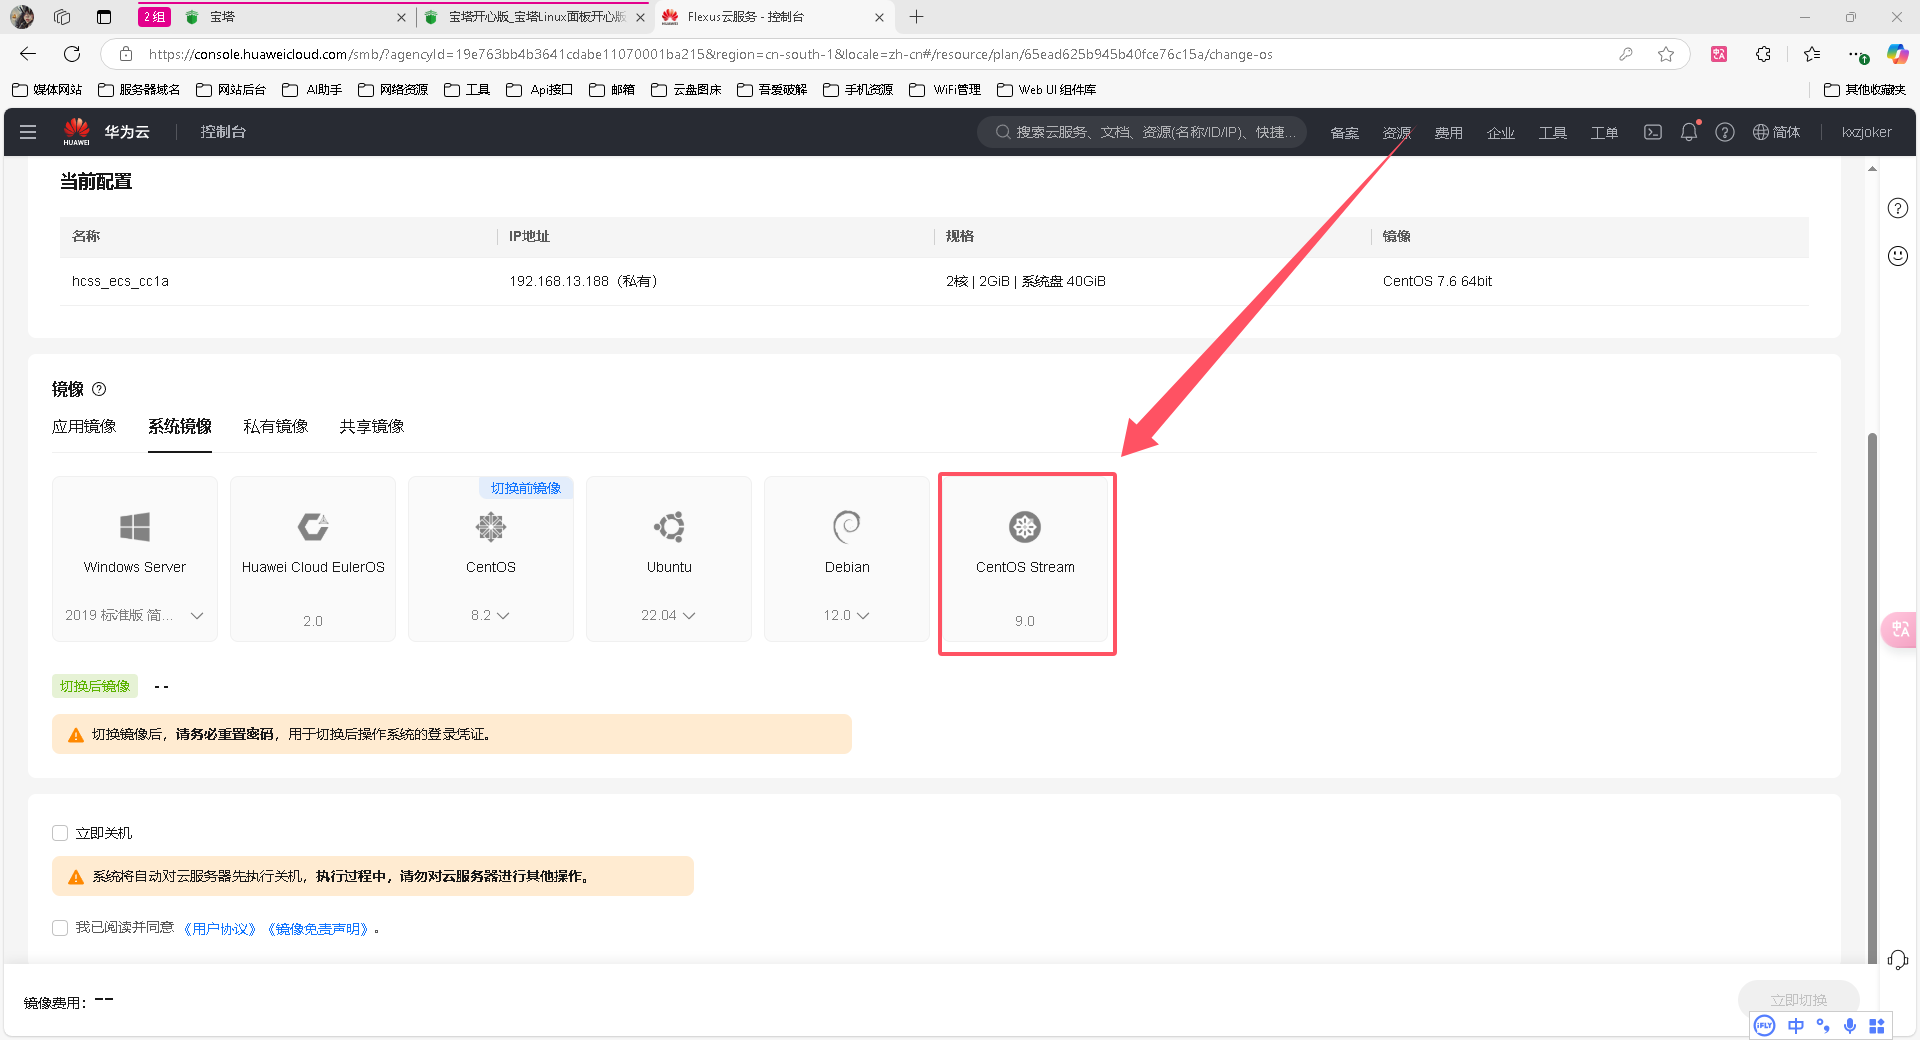
Task: Open the 其他收藏夹 bookmark folder
Action: tap(1865, 89)
